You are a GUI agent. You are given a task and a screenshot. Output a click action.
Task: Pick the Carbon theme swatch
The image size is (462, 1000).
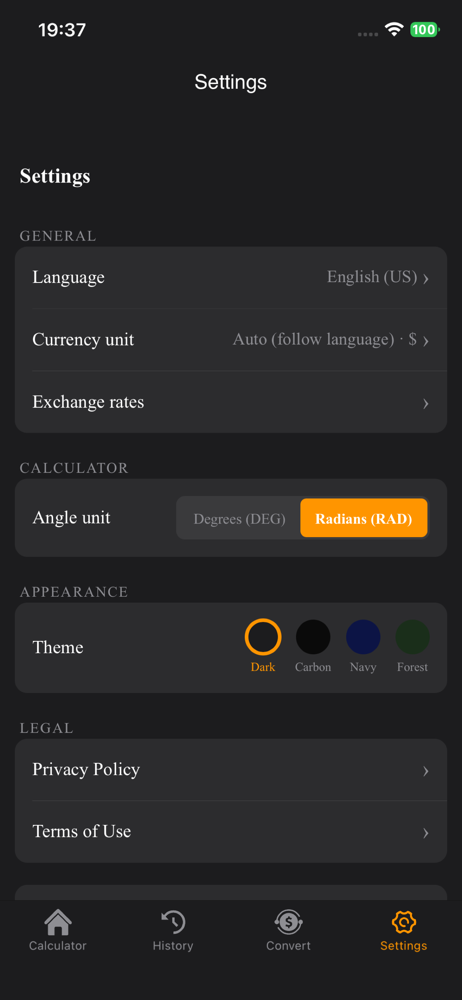313,636
